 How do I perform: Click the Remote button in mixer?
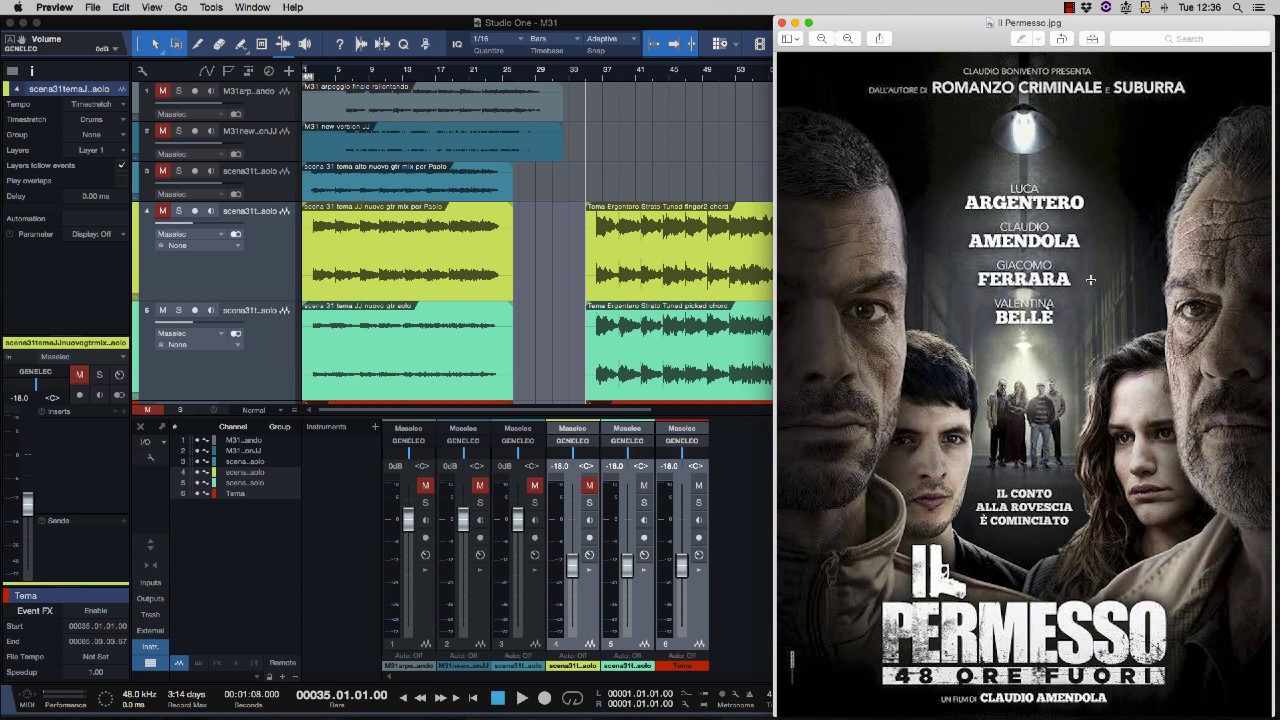tap(283, 663)
